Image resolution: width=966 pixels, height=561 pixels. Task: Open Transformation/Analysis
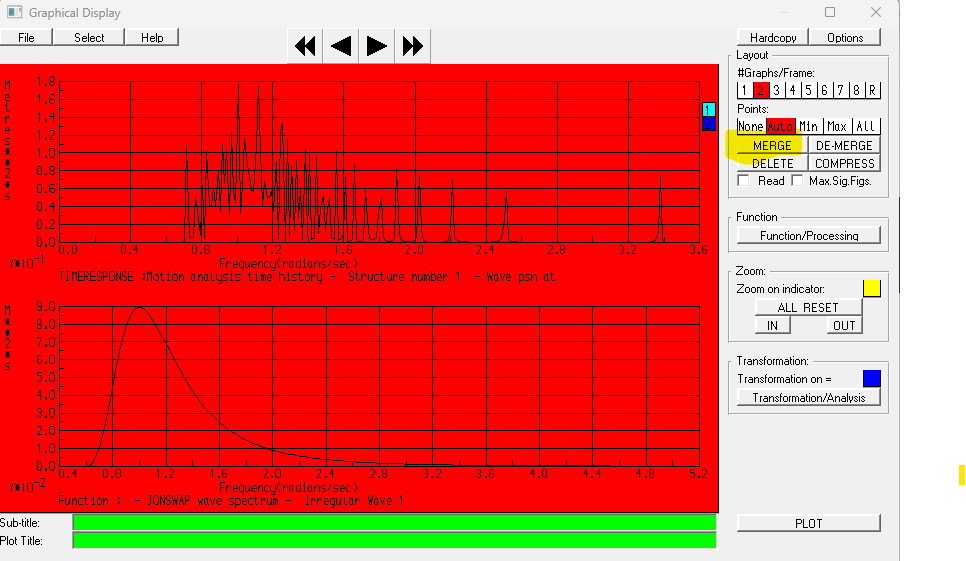click(x=809, y=397)
